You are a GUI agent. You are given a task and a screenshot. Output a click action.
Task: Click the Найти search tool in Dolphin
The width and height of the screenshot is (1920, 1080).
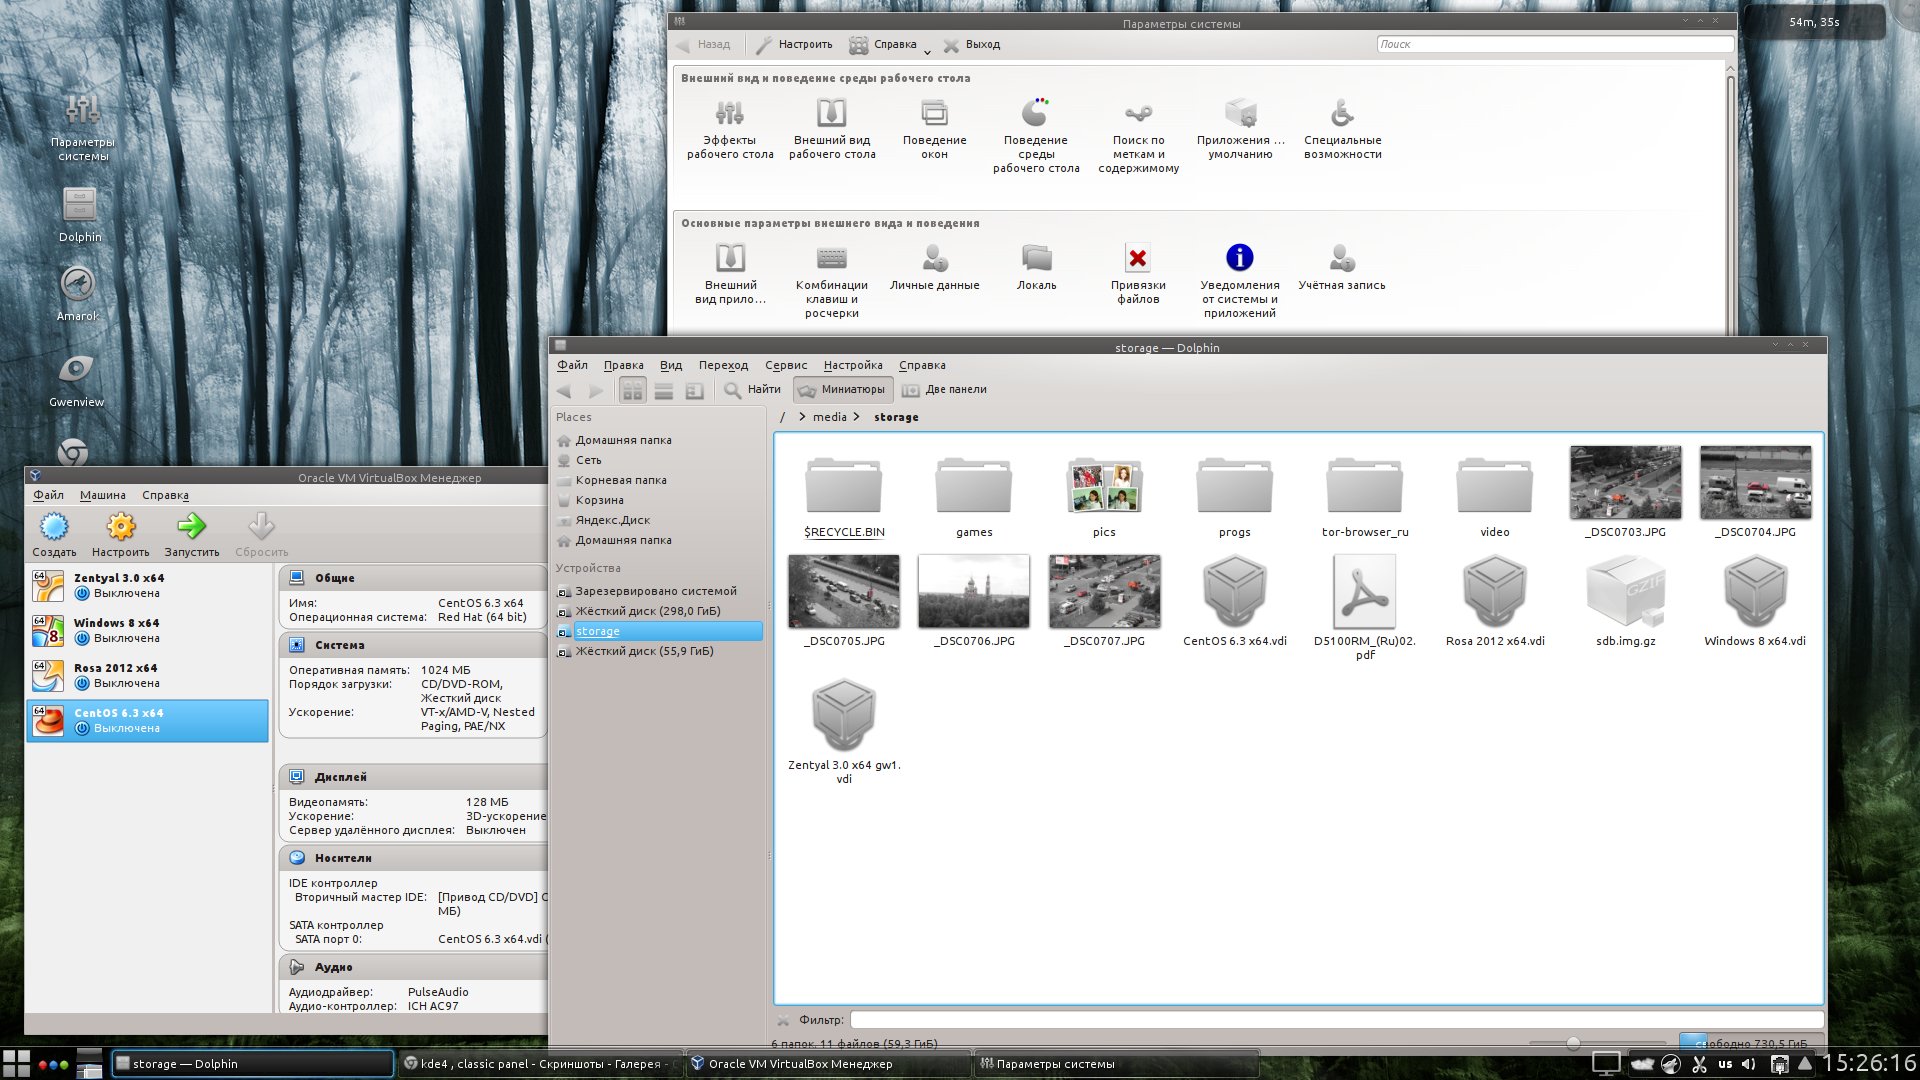pyautogui.click(x=753, y=390)
